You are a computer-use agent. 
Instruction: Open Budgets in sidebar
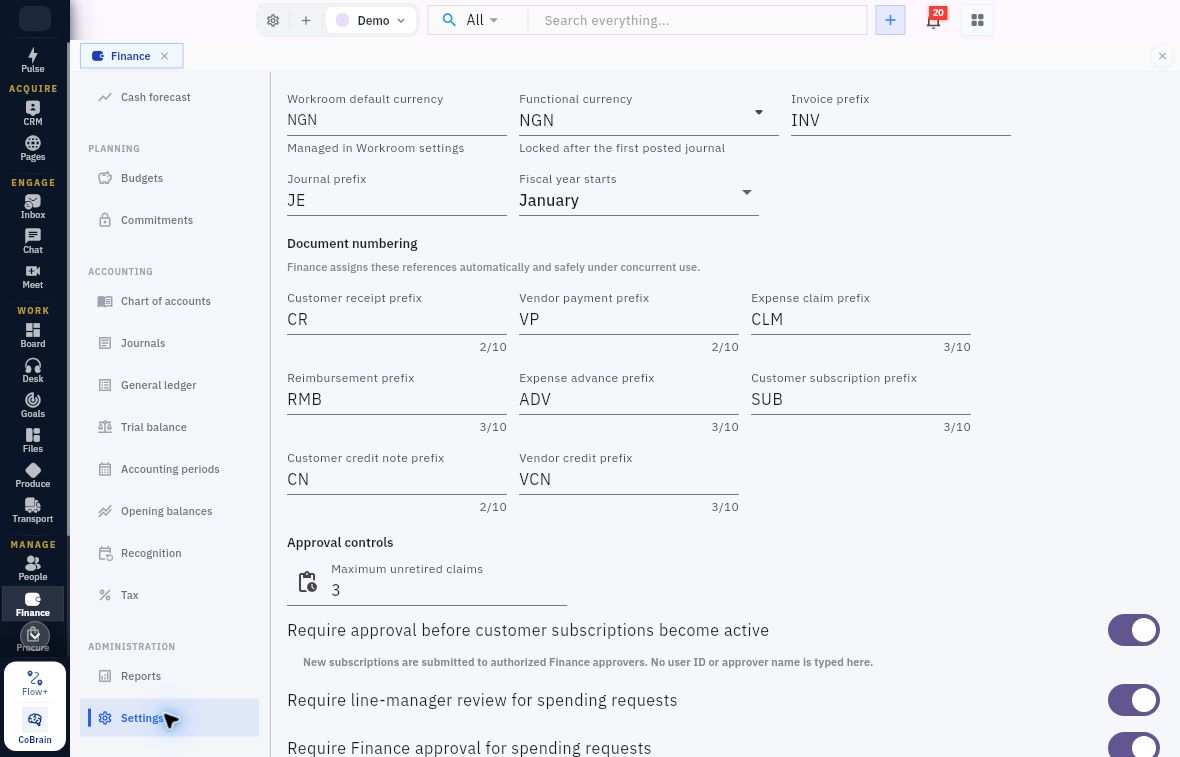pyautogui.click(x=169, y=178)
